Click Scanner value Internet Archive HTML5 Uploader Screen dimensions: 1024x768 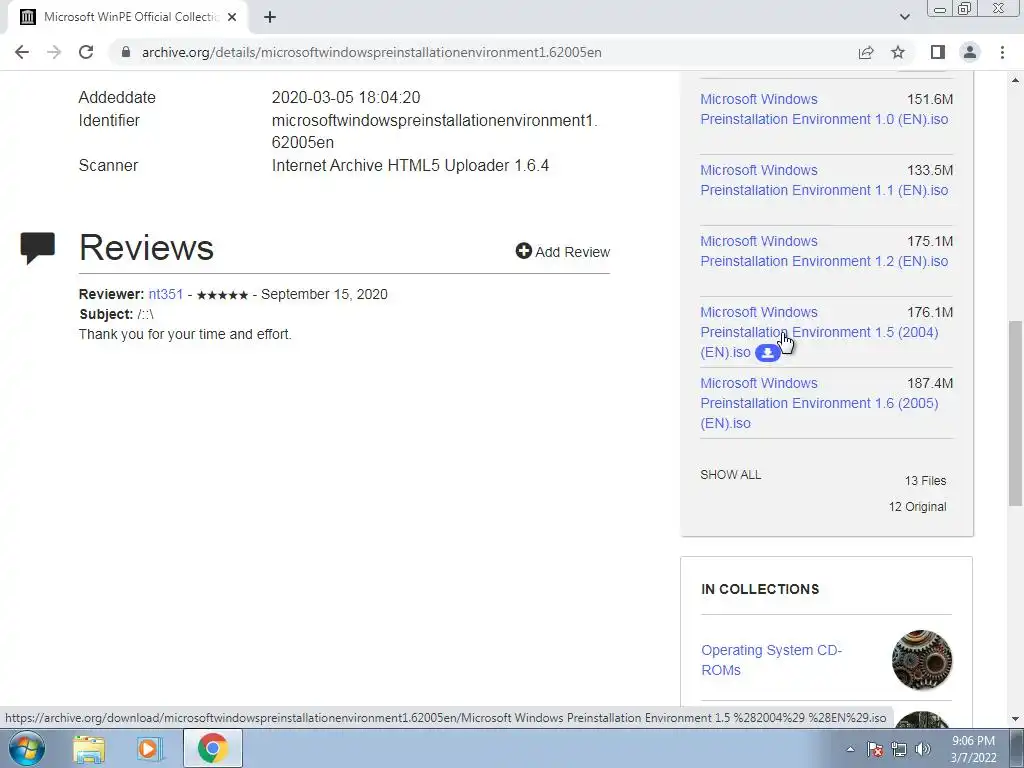click(410, 165)
